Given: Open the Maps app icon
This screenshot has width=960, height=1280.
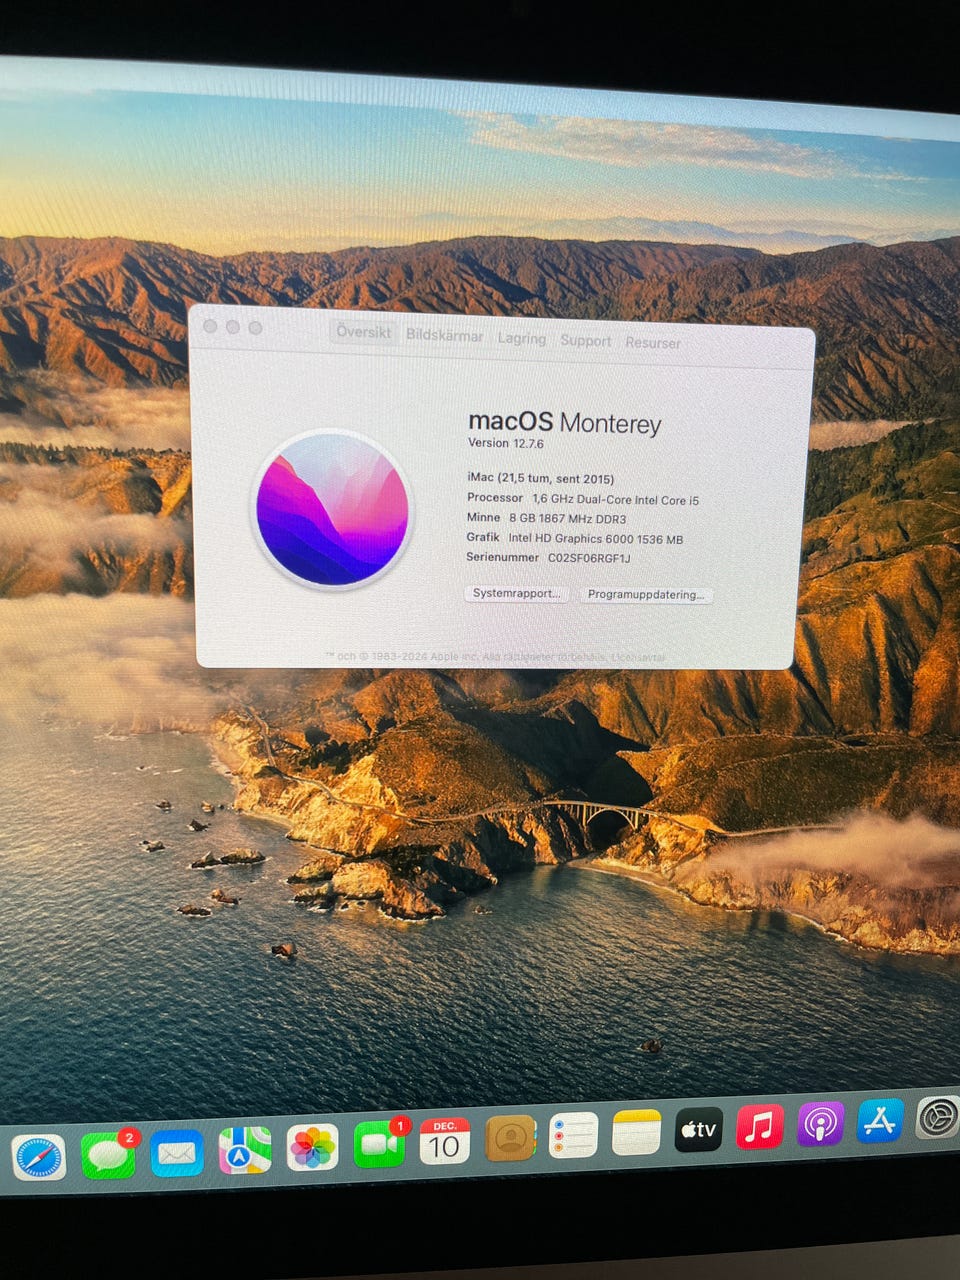Looking at the screenshot, I should 244,1150.
